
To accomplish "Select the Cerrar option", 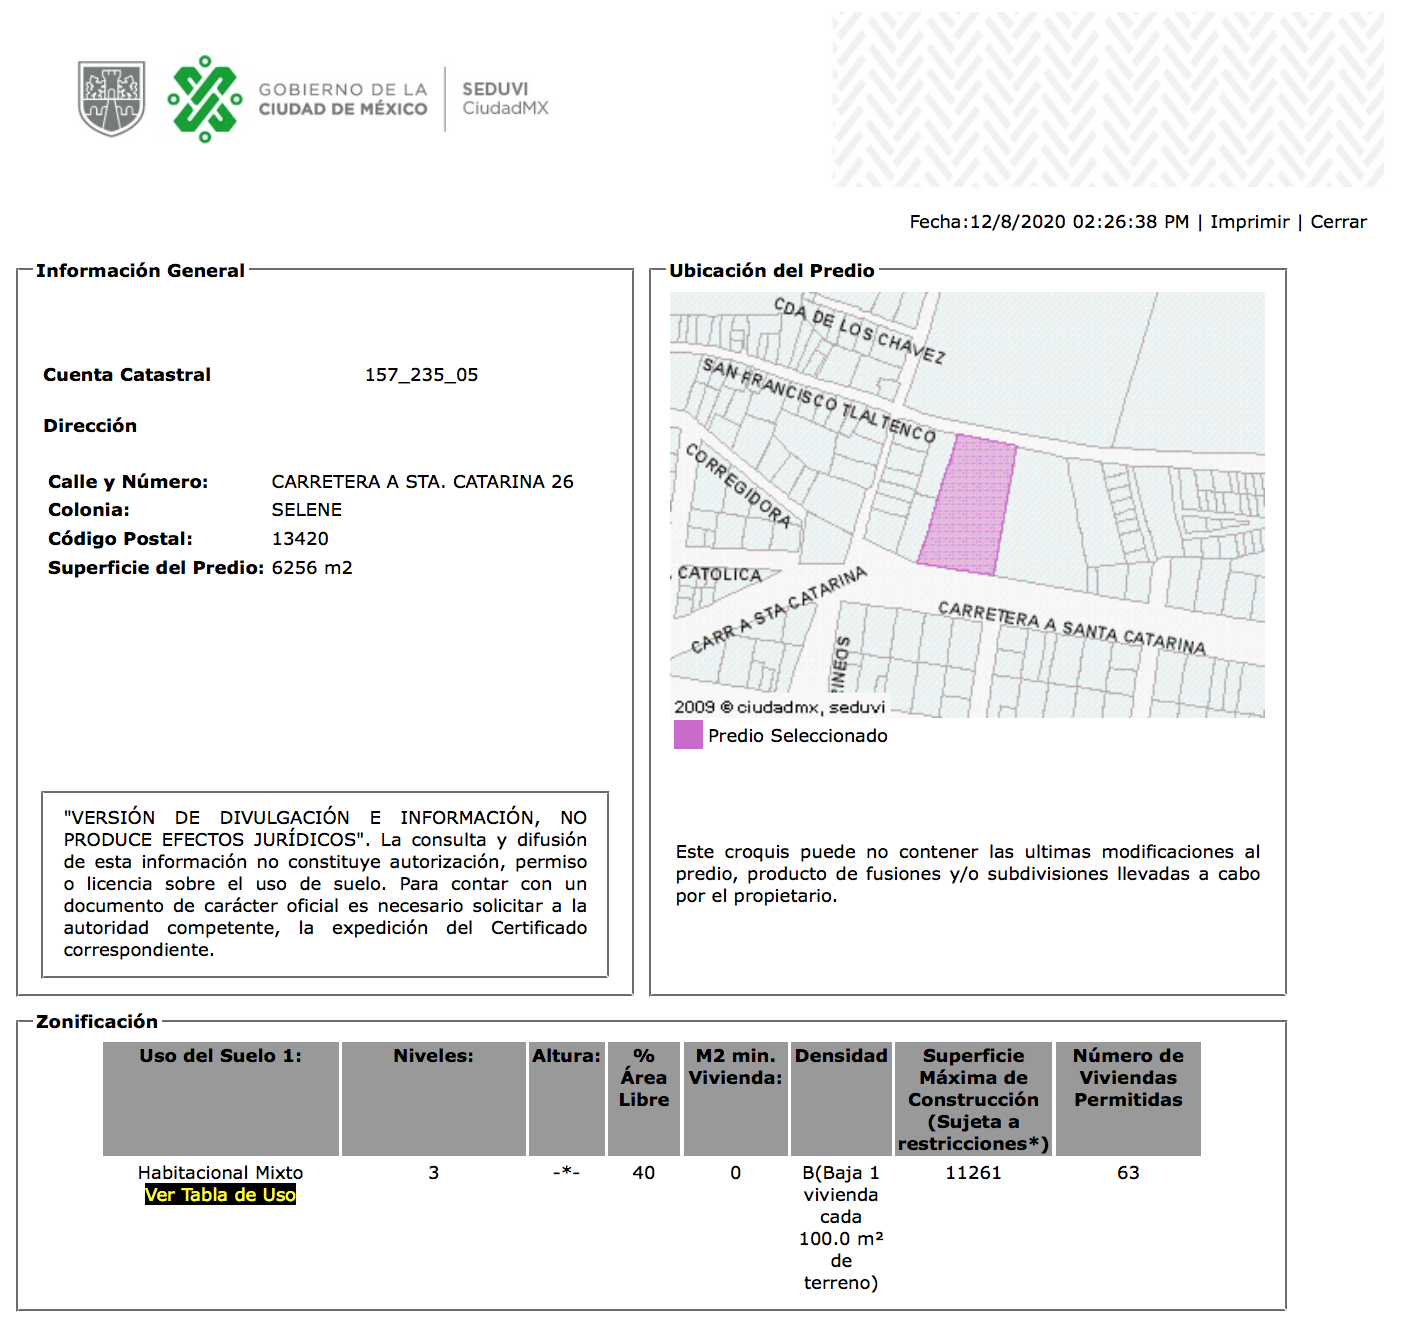I will pyautogui.click(x=1339, y=222).
